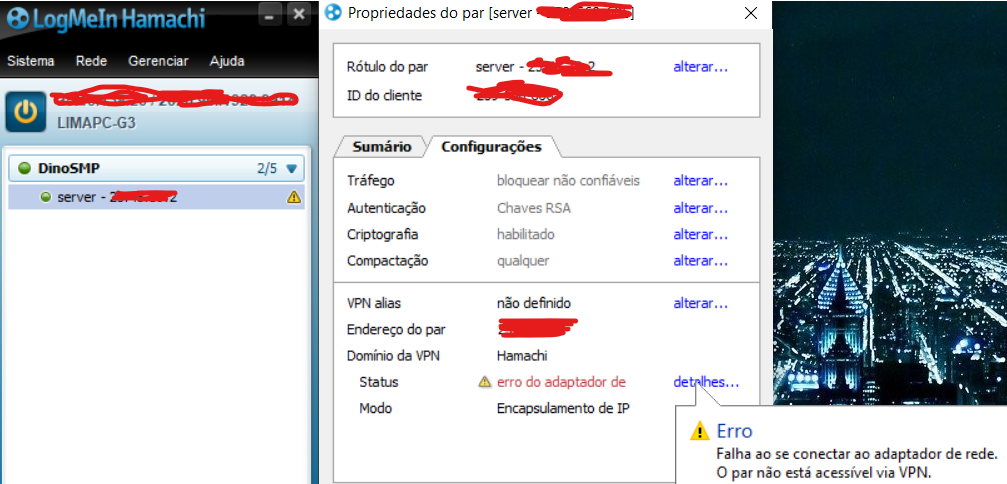Viewport: 1007px width, 484px height.
Task: Click alterar next to Criptografia
Action: pos(701,234)
